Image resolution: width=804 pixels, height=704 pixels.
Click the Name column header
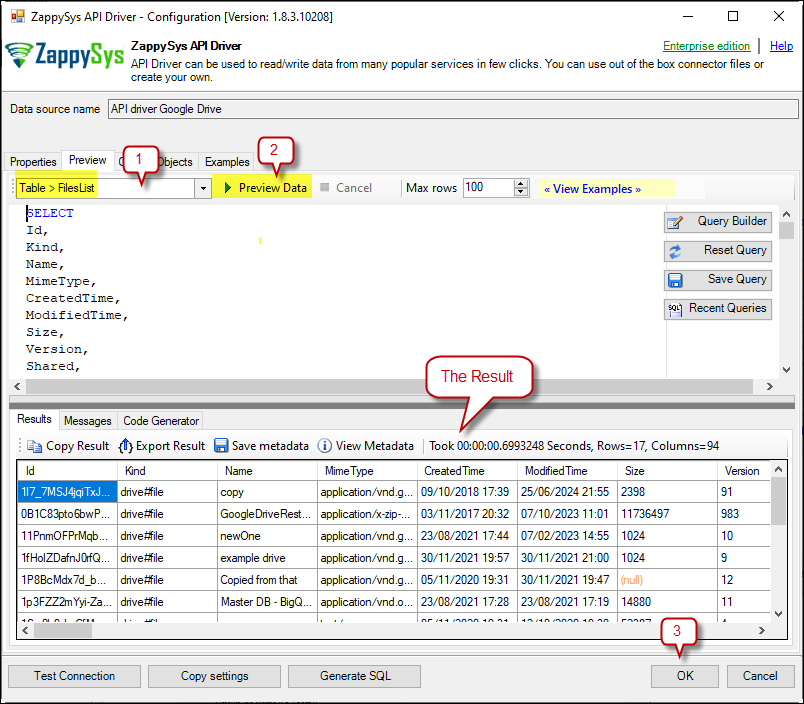[x=267, y=471]
